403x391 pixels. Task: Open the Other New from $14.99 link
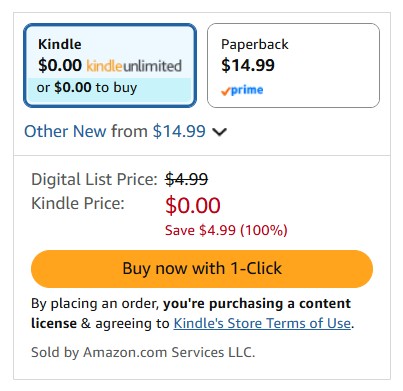coord(115,131)
